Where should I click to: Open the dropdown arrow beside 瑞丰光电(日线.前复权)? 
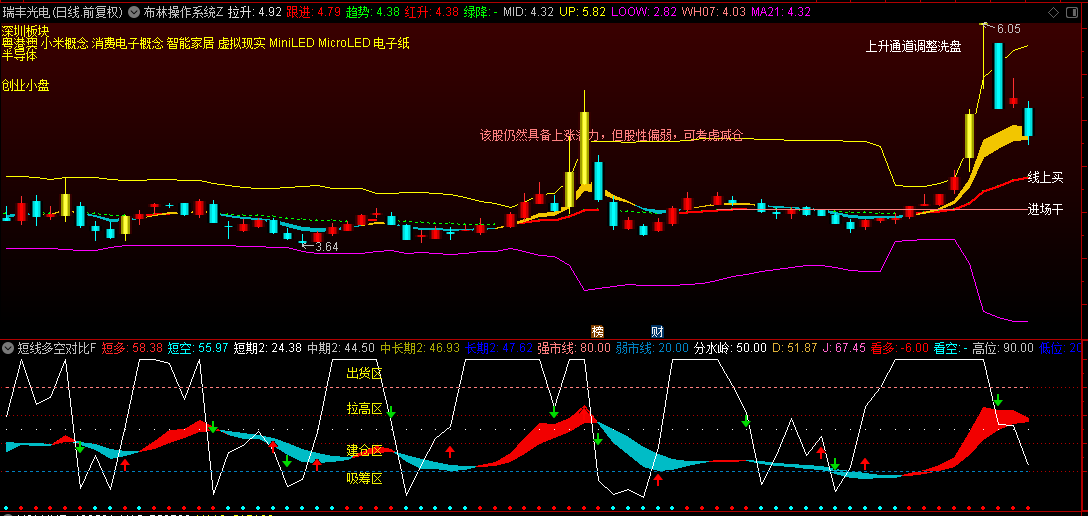point(133,12)
